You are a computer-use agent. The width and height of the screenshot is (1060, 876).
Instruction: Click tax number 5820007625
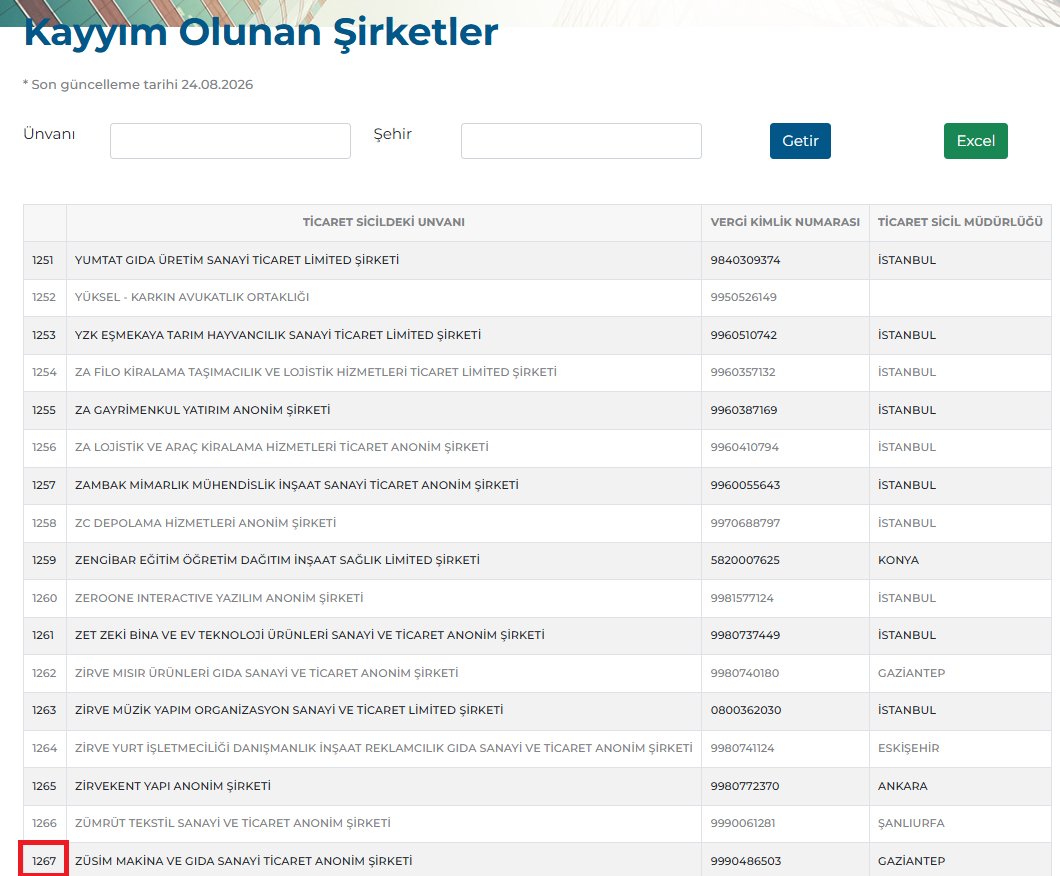pyautogui.click(x=745, y=560)
